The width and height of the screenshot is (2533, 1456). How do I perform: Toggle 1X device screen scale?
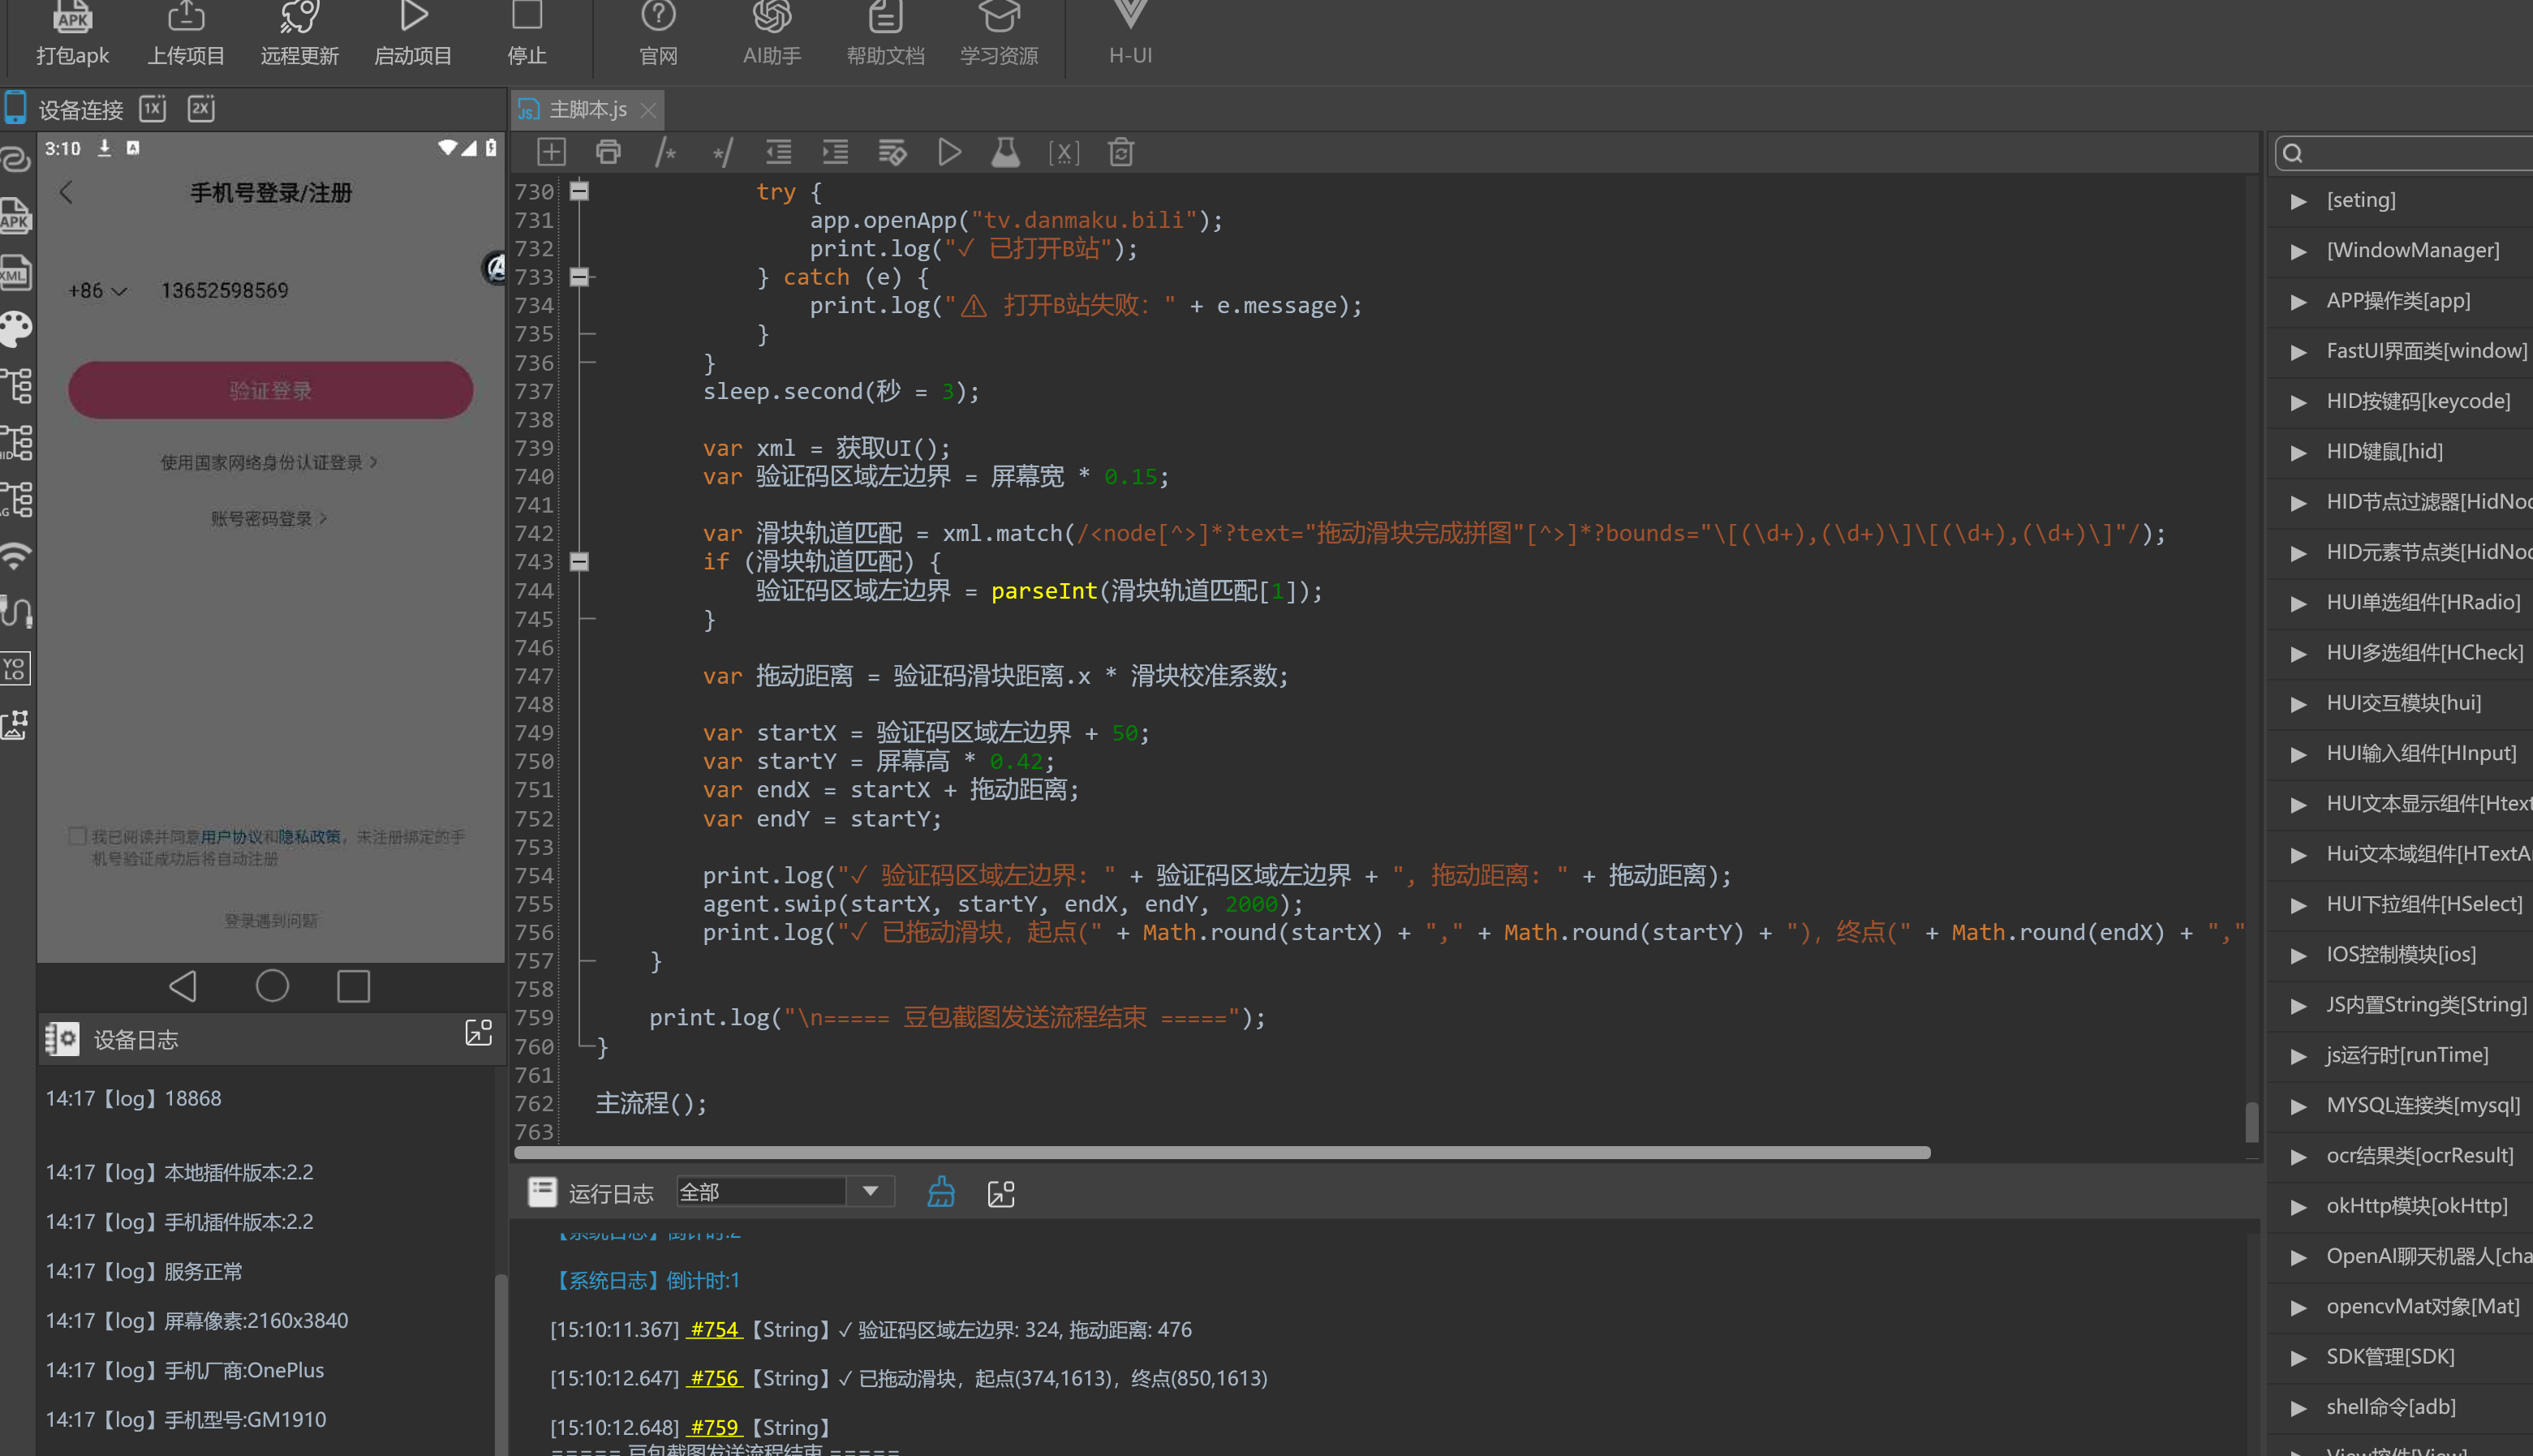tap(152, 108)
